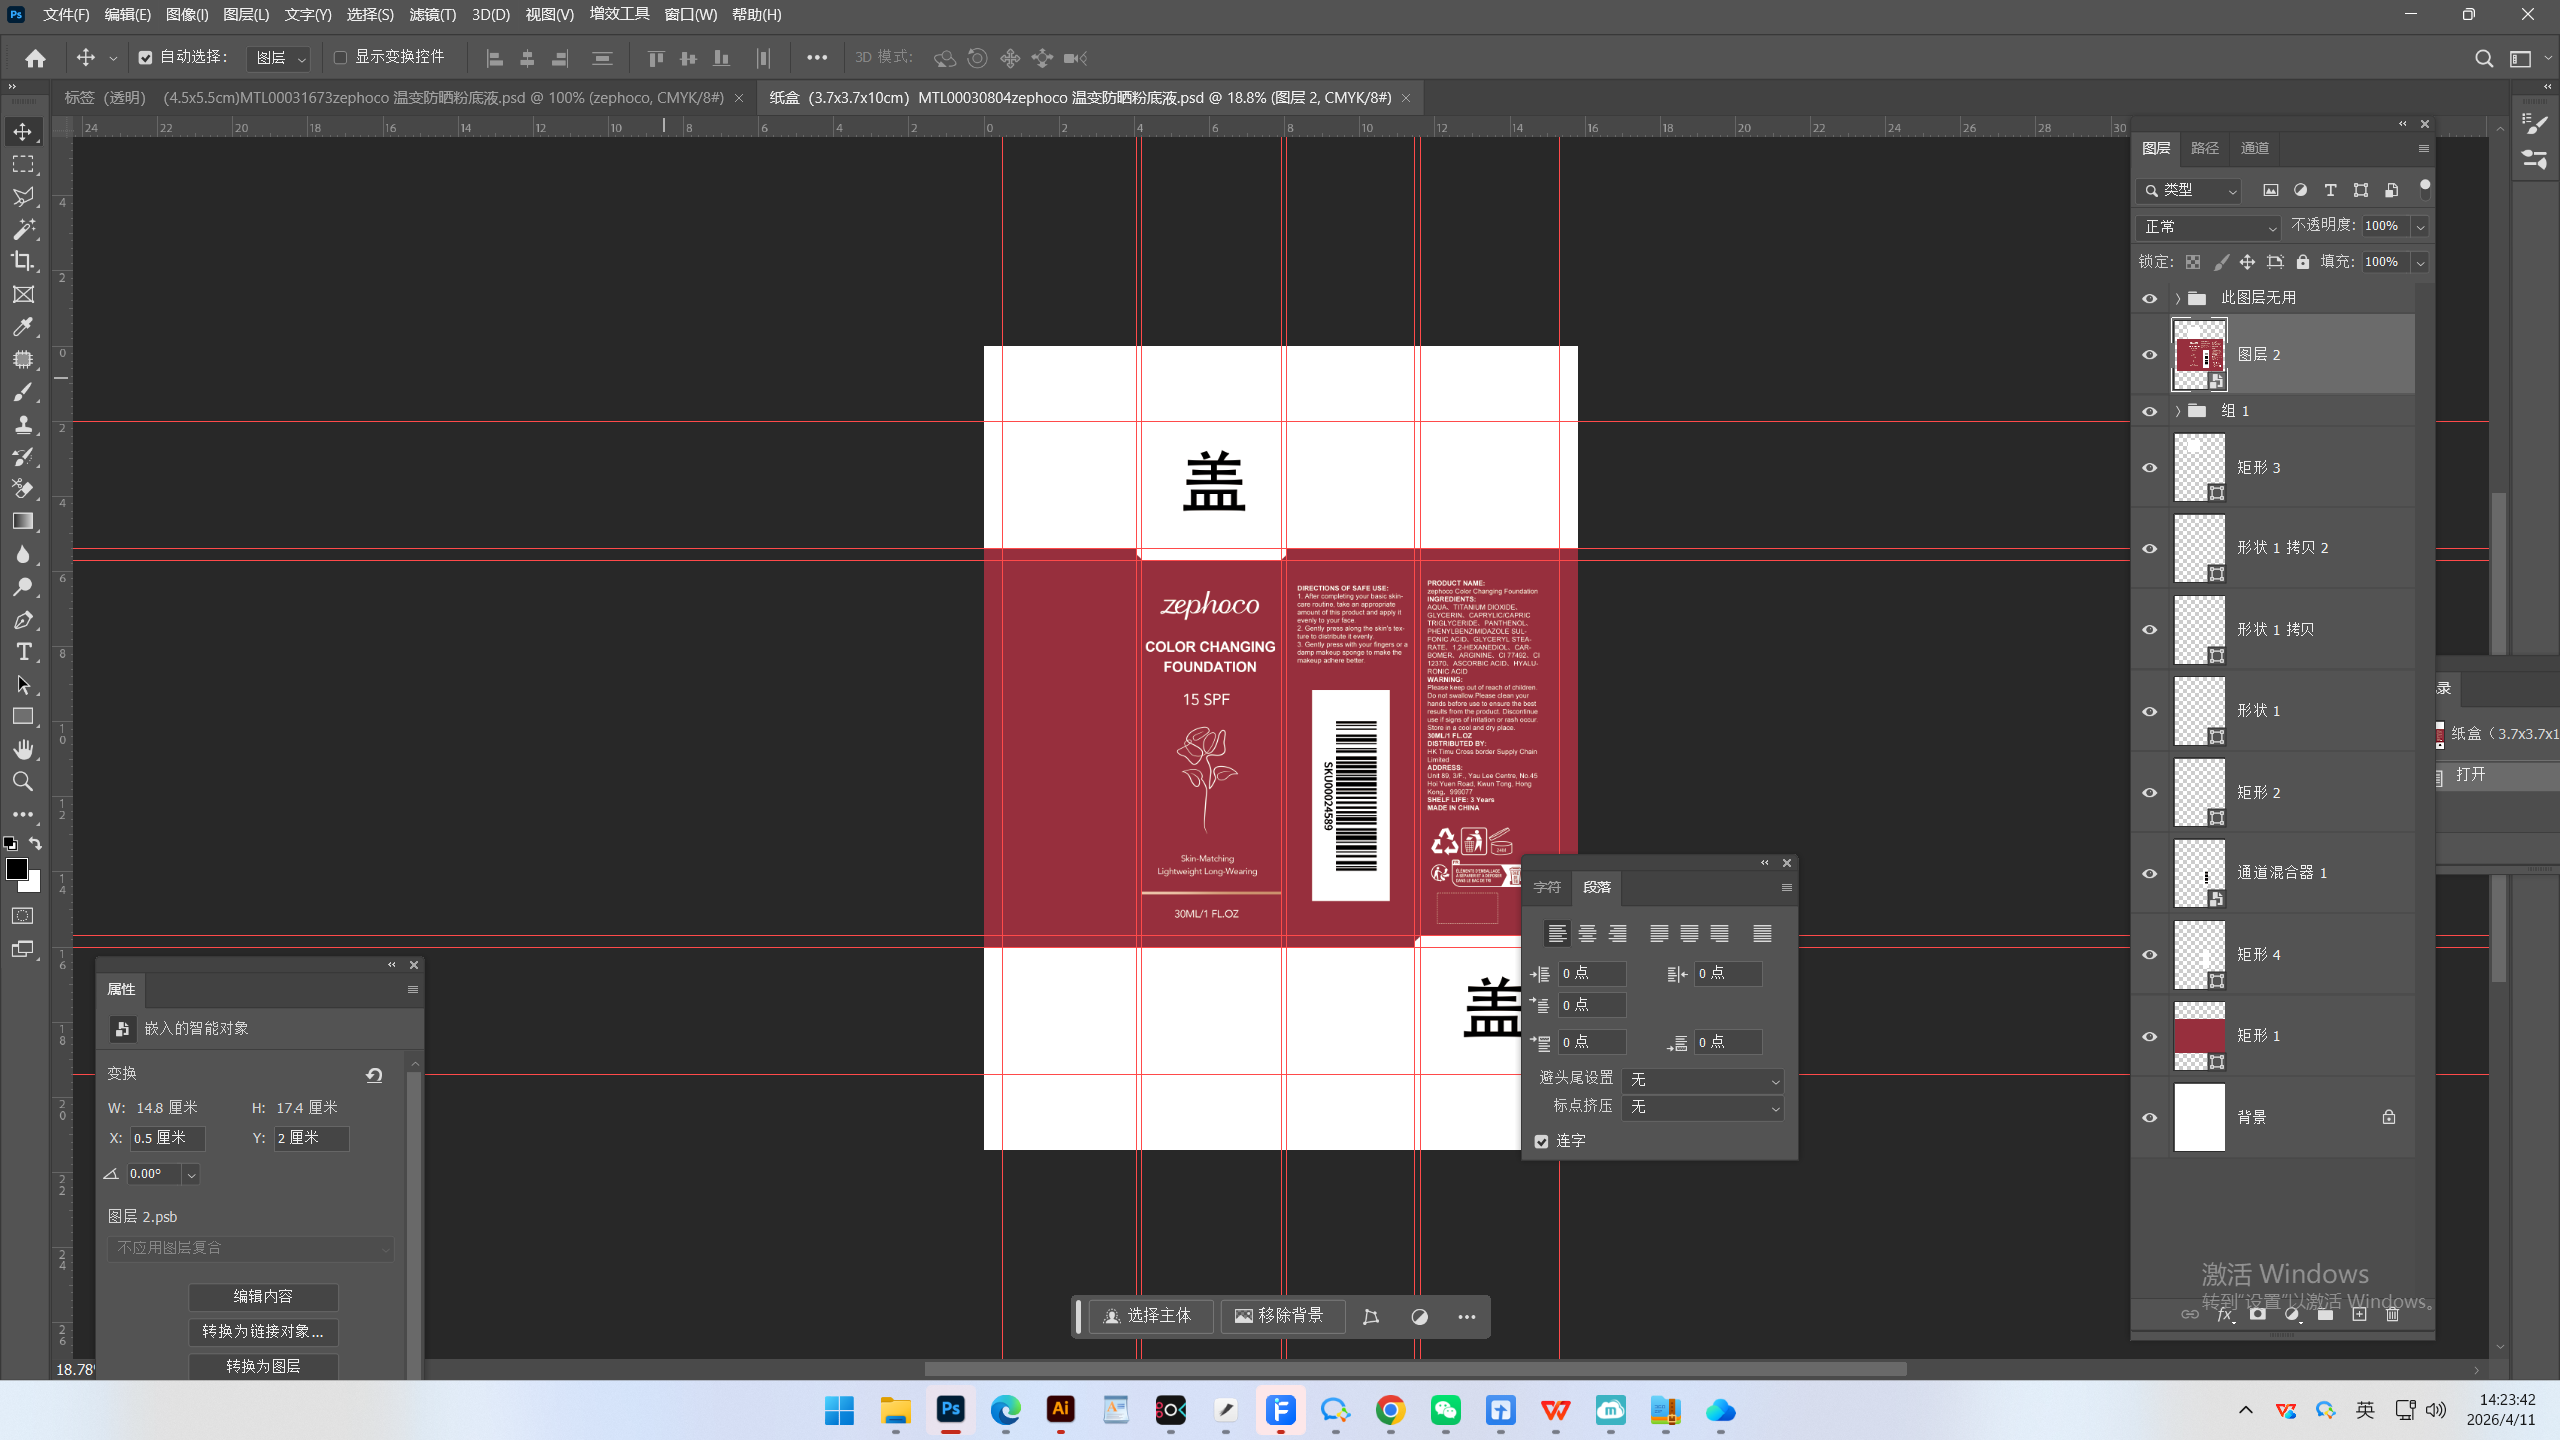2560x1440 pixels.
Task: Open the 标点挤压 dropdown
Action: coord(1703,1108)
